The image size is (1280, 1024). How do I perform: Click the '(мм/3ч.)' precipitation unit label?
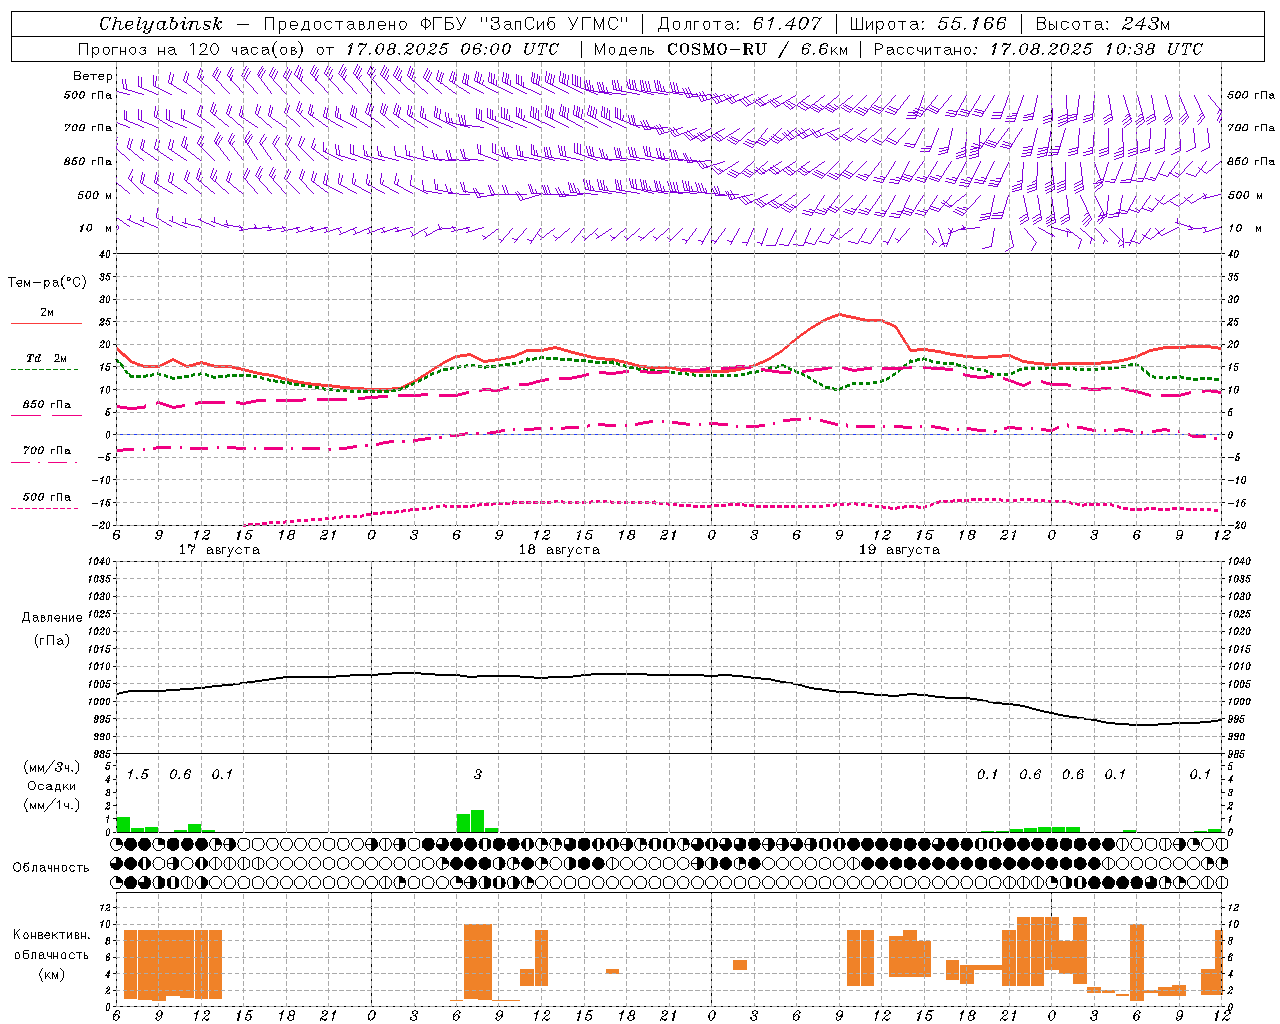click(x=51, y=767)
